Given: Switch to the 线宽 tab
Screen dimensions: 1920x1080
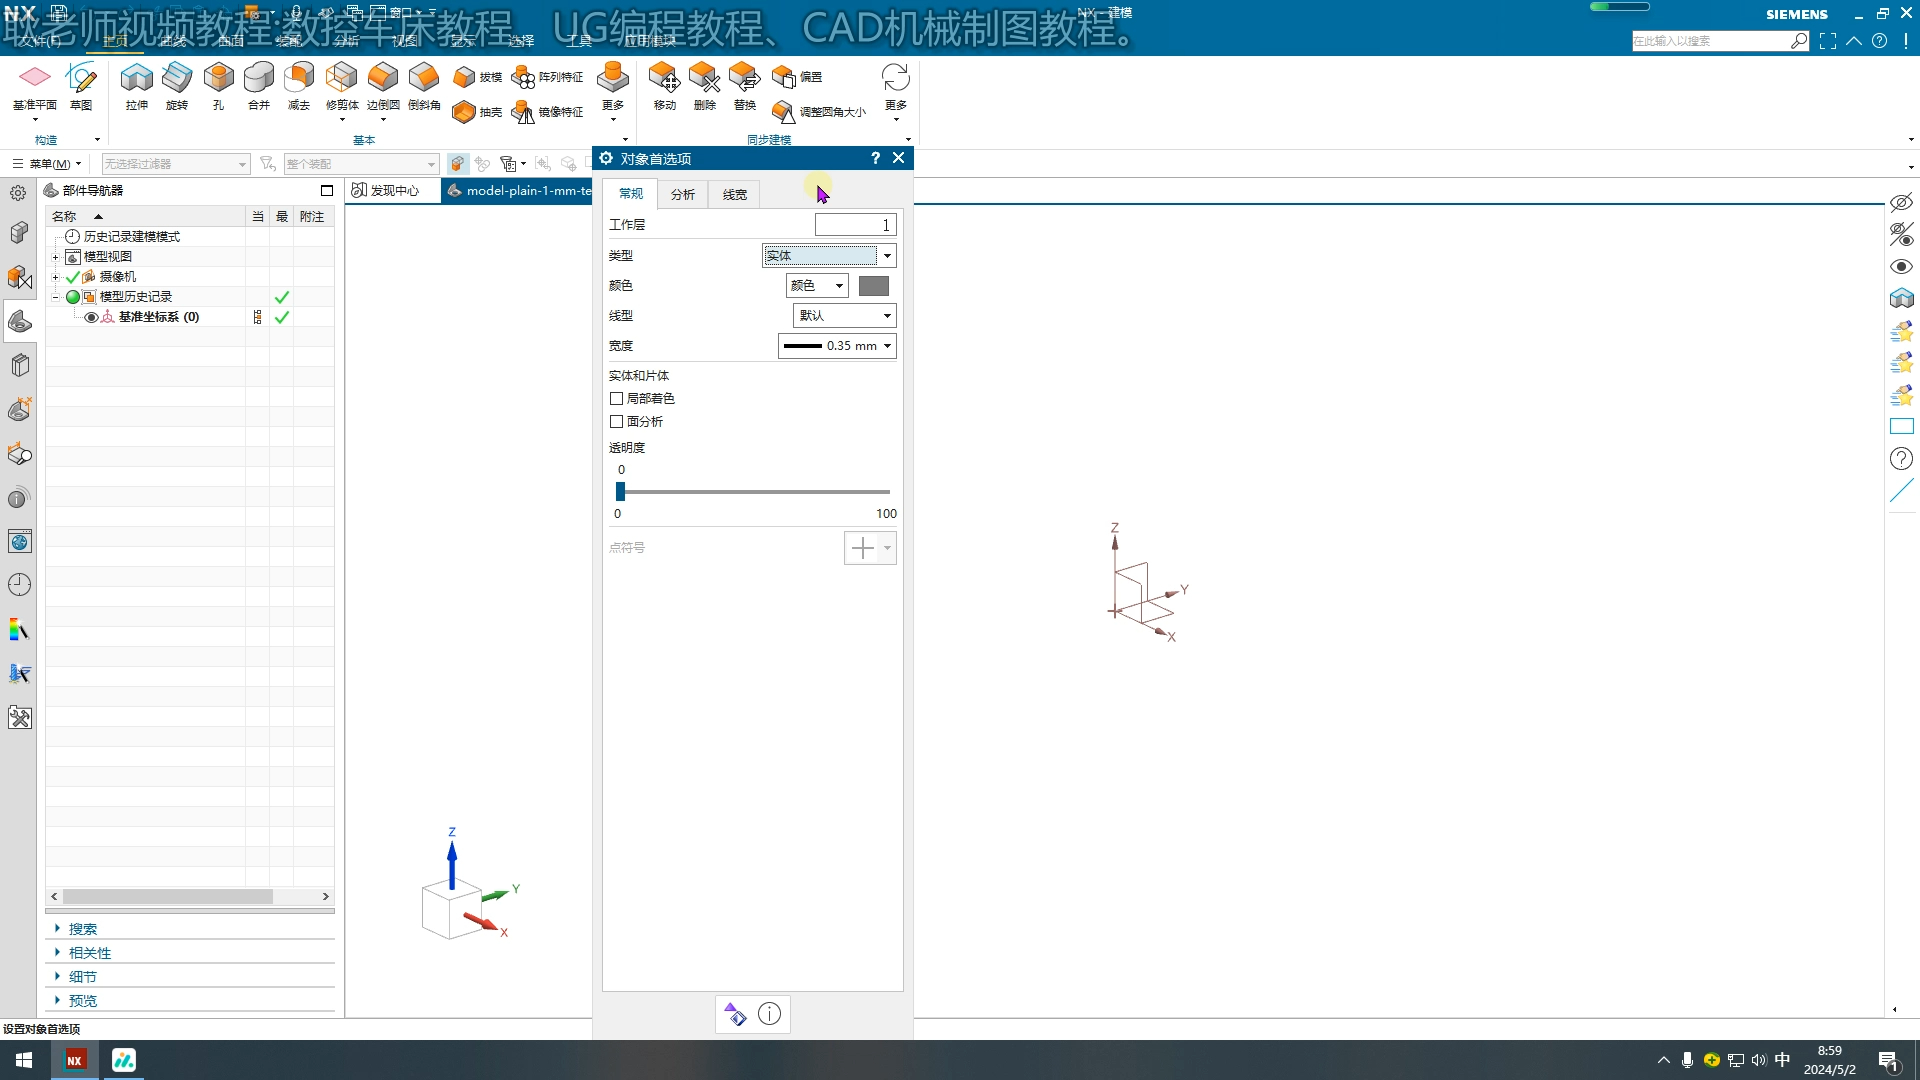Looking at the screenshot, I should [x=734, y=194].
